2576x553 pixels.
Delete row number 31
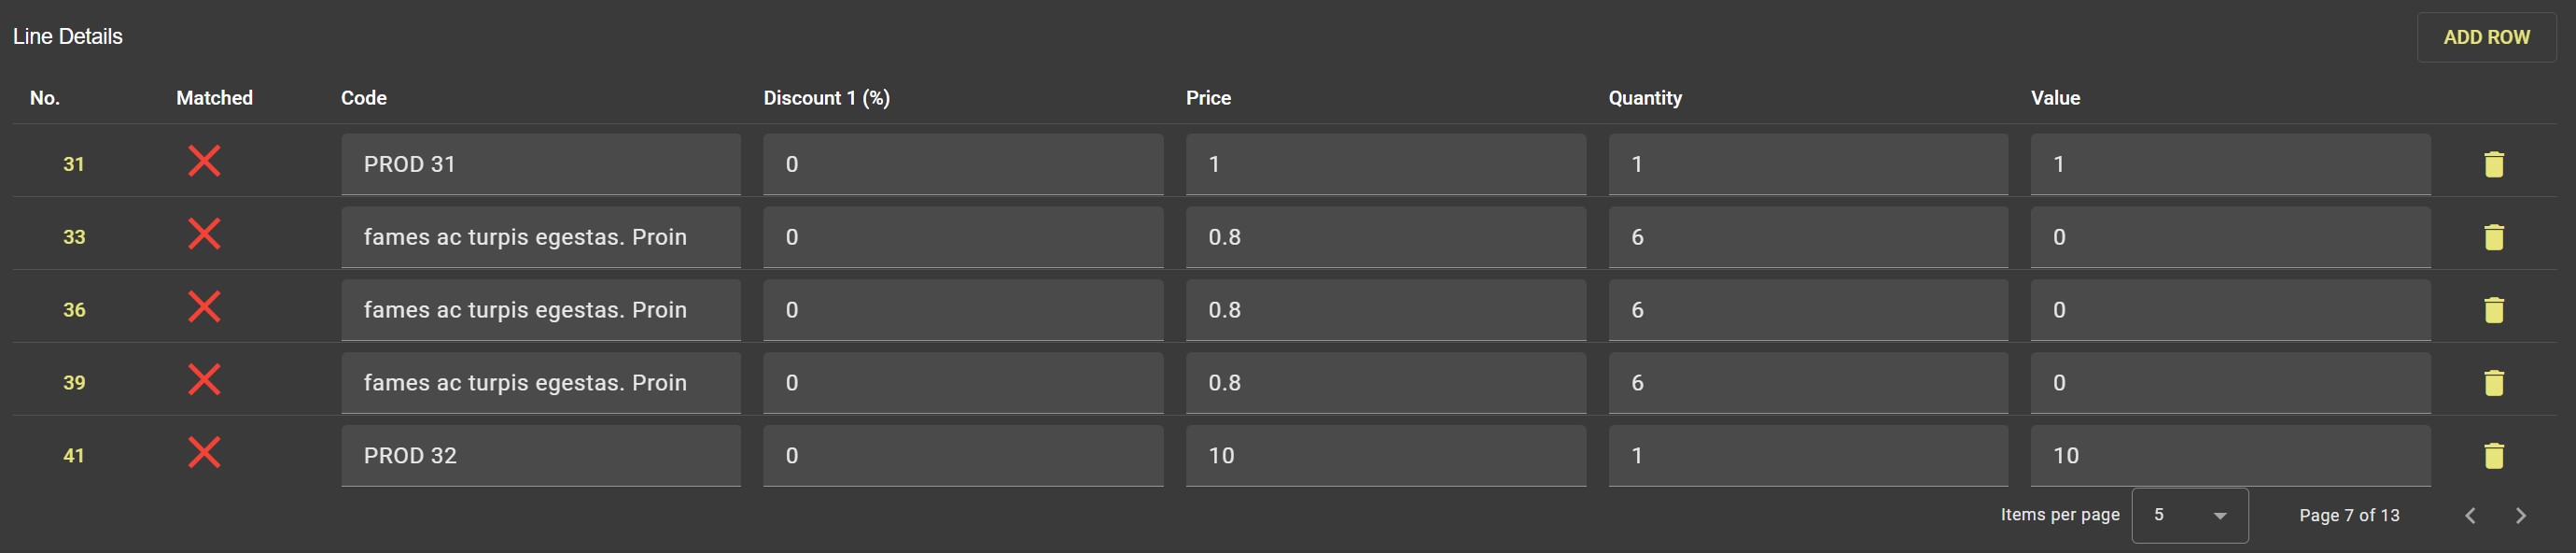[2493, 164]
